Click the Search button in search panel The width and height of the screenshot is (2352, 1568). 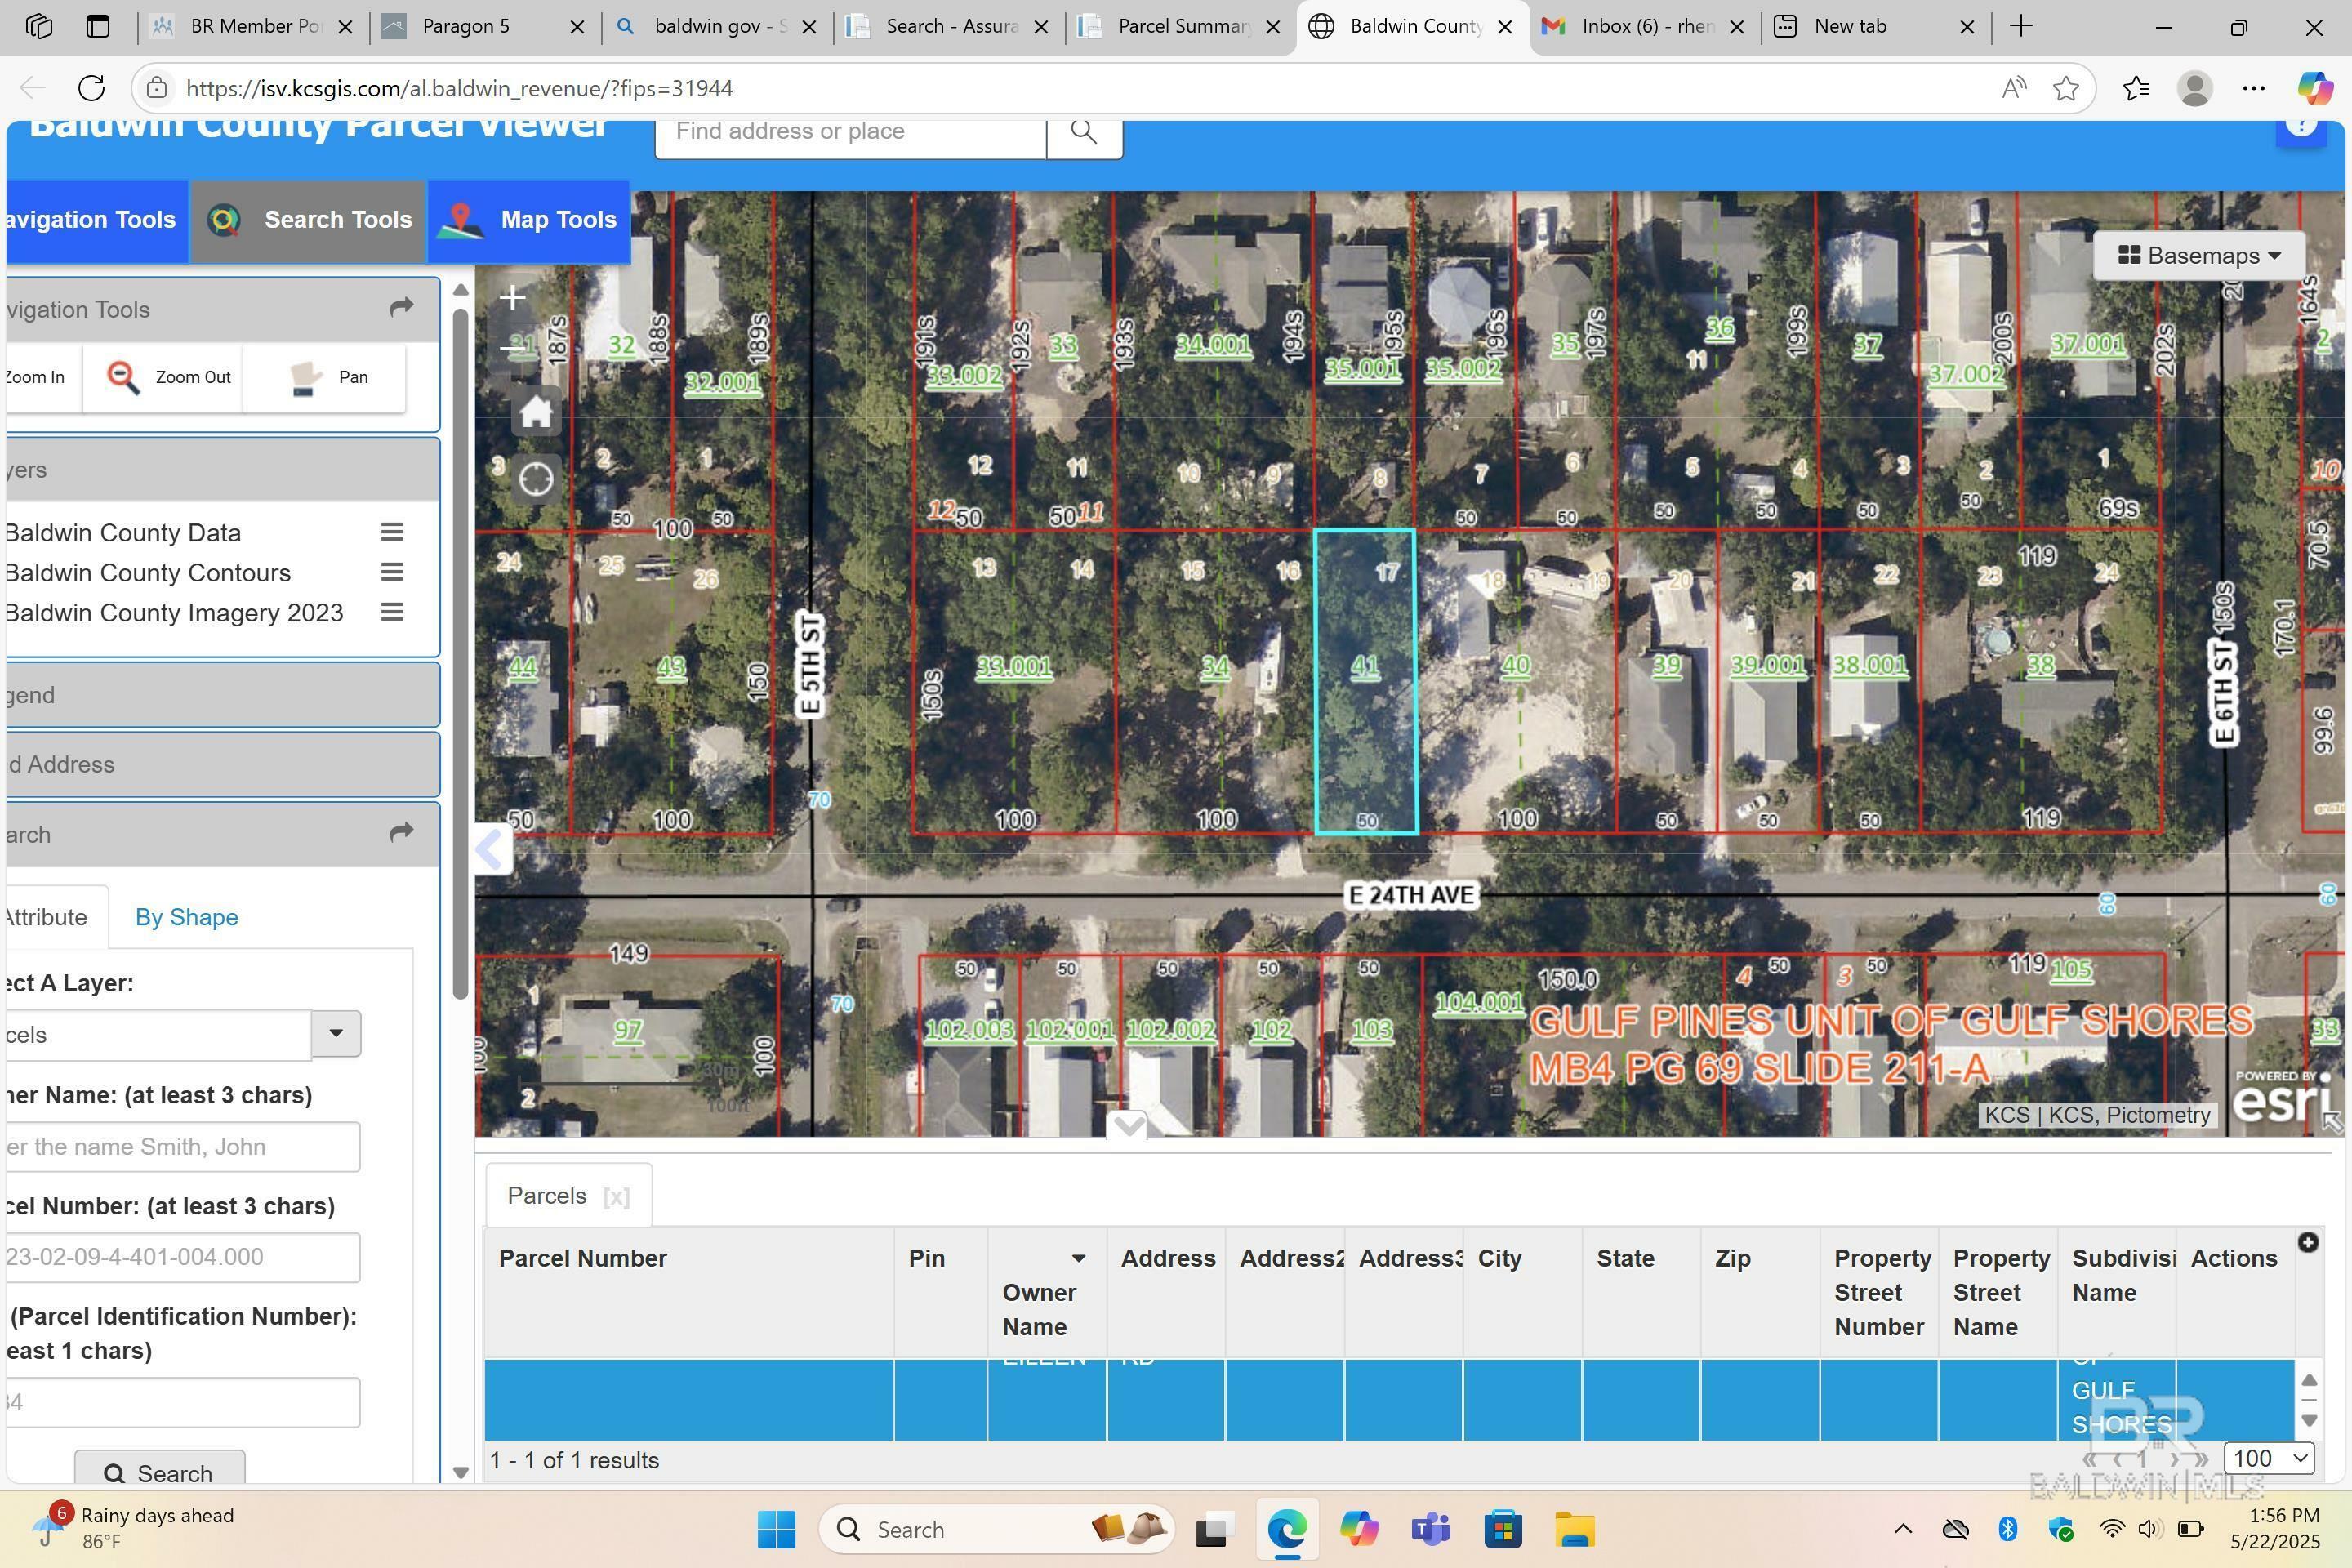tap(160, 1472)
